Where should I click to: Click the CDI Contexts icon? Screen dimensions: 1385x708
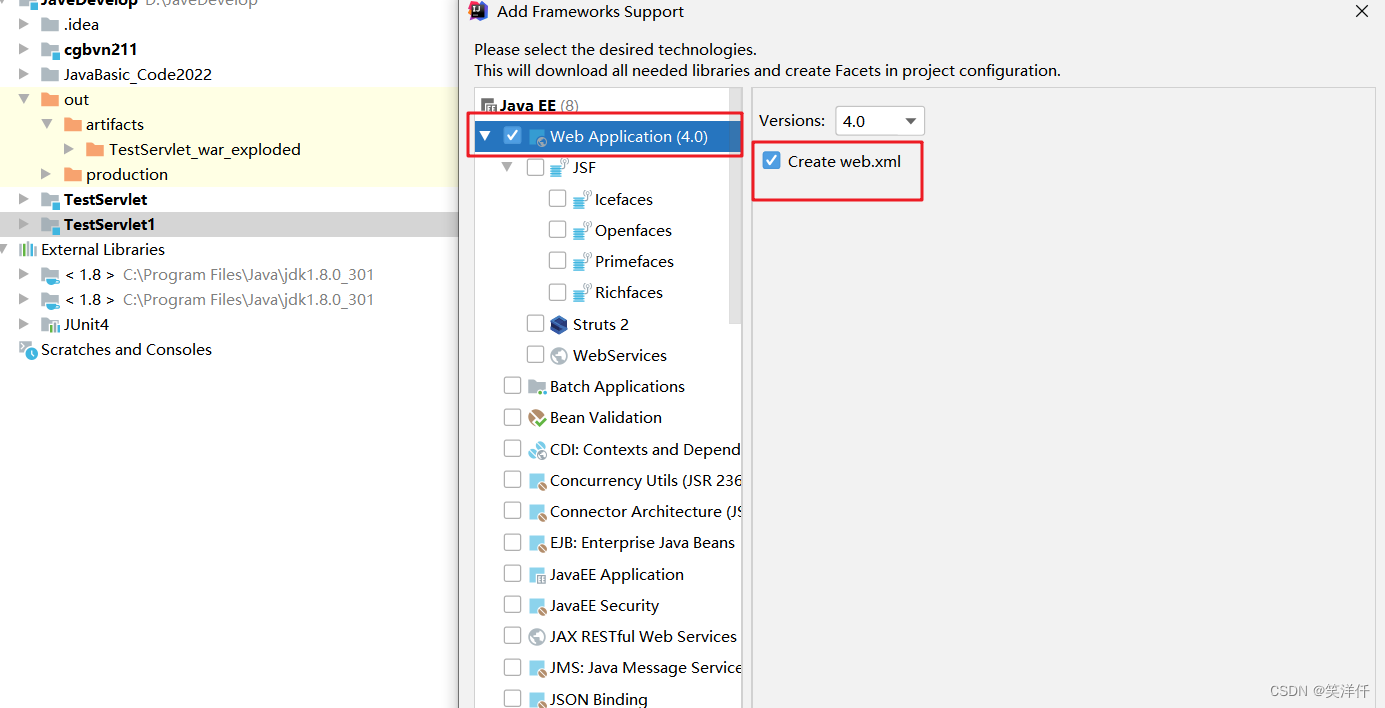538,449
